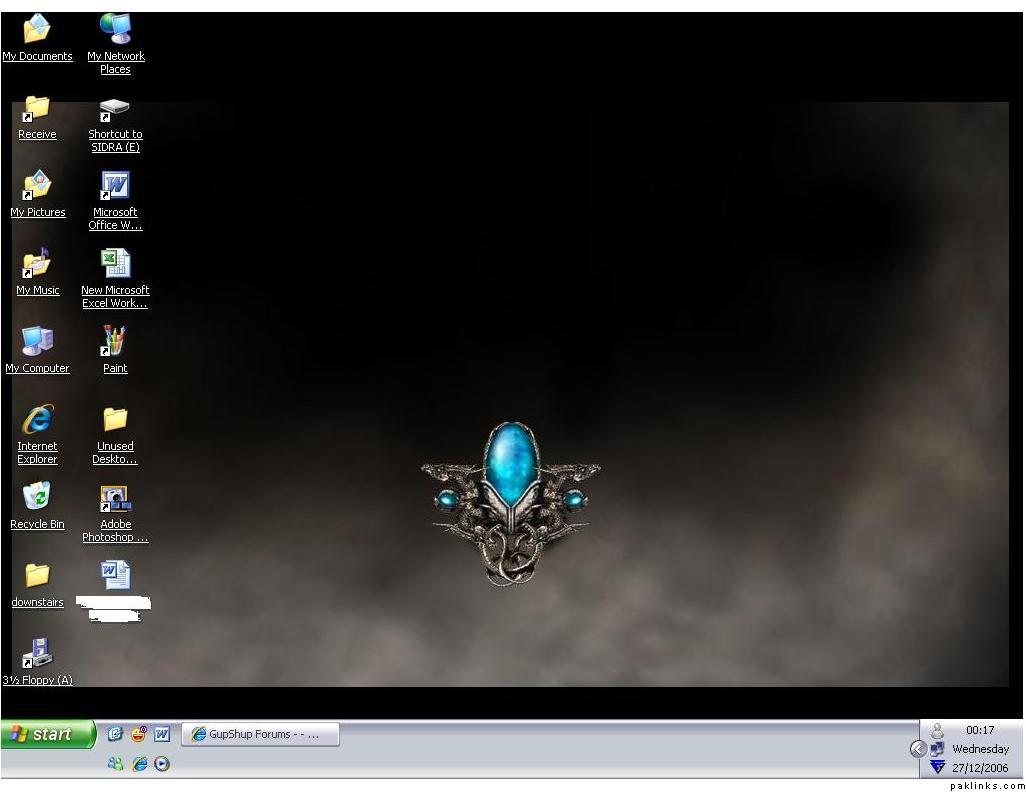This screenshot has height=792, width=1026.
Task: Open Adobe Photoshop desktop shortcut
Action: click(115, 499)
